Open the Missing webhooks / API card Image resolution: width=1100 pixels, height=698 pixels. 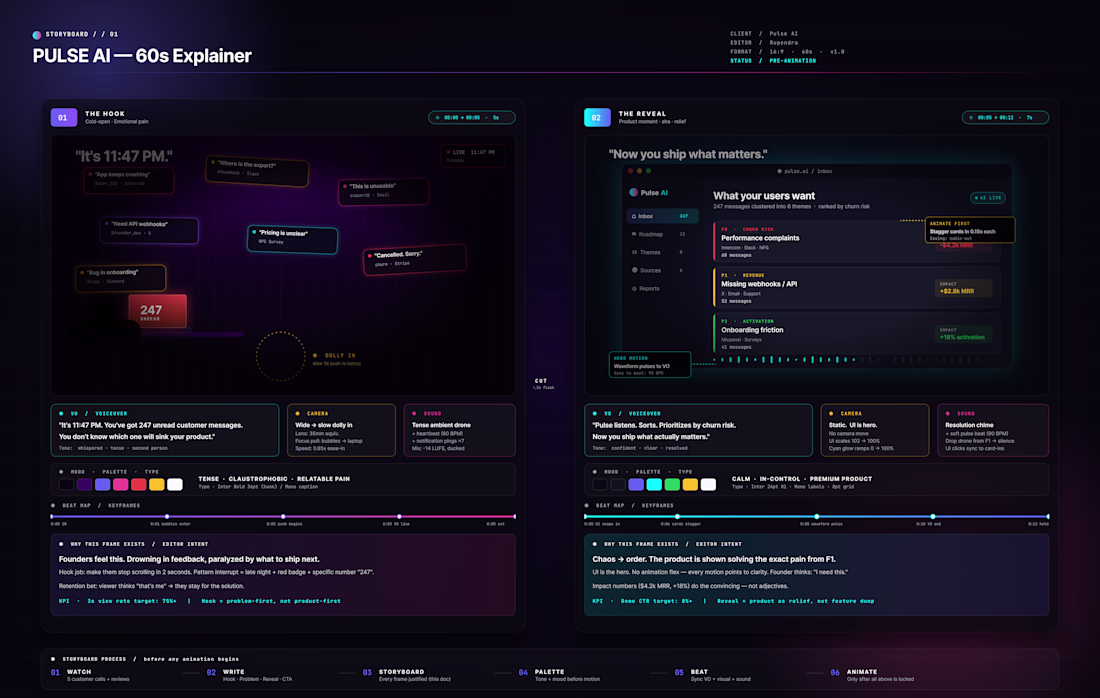click(x=857, y=288)
